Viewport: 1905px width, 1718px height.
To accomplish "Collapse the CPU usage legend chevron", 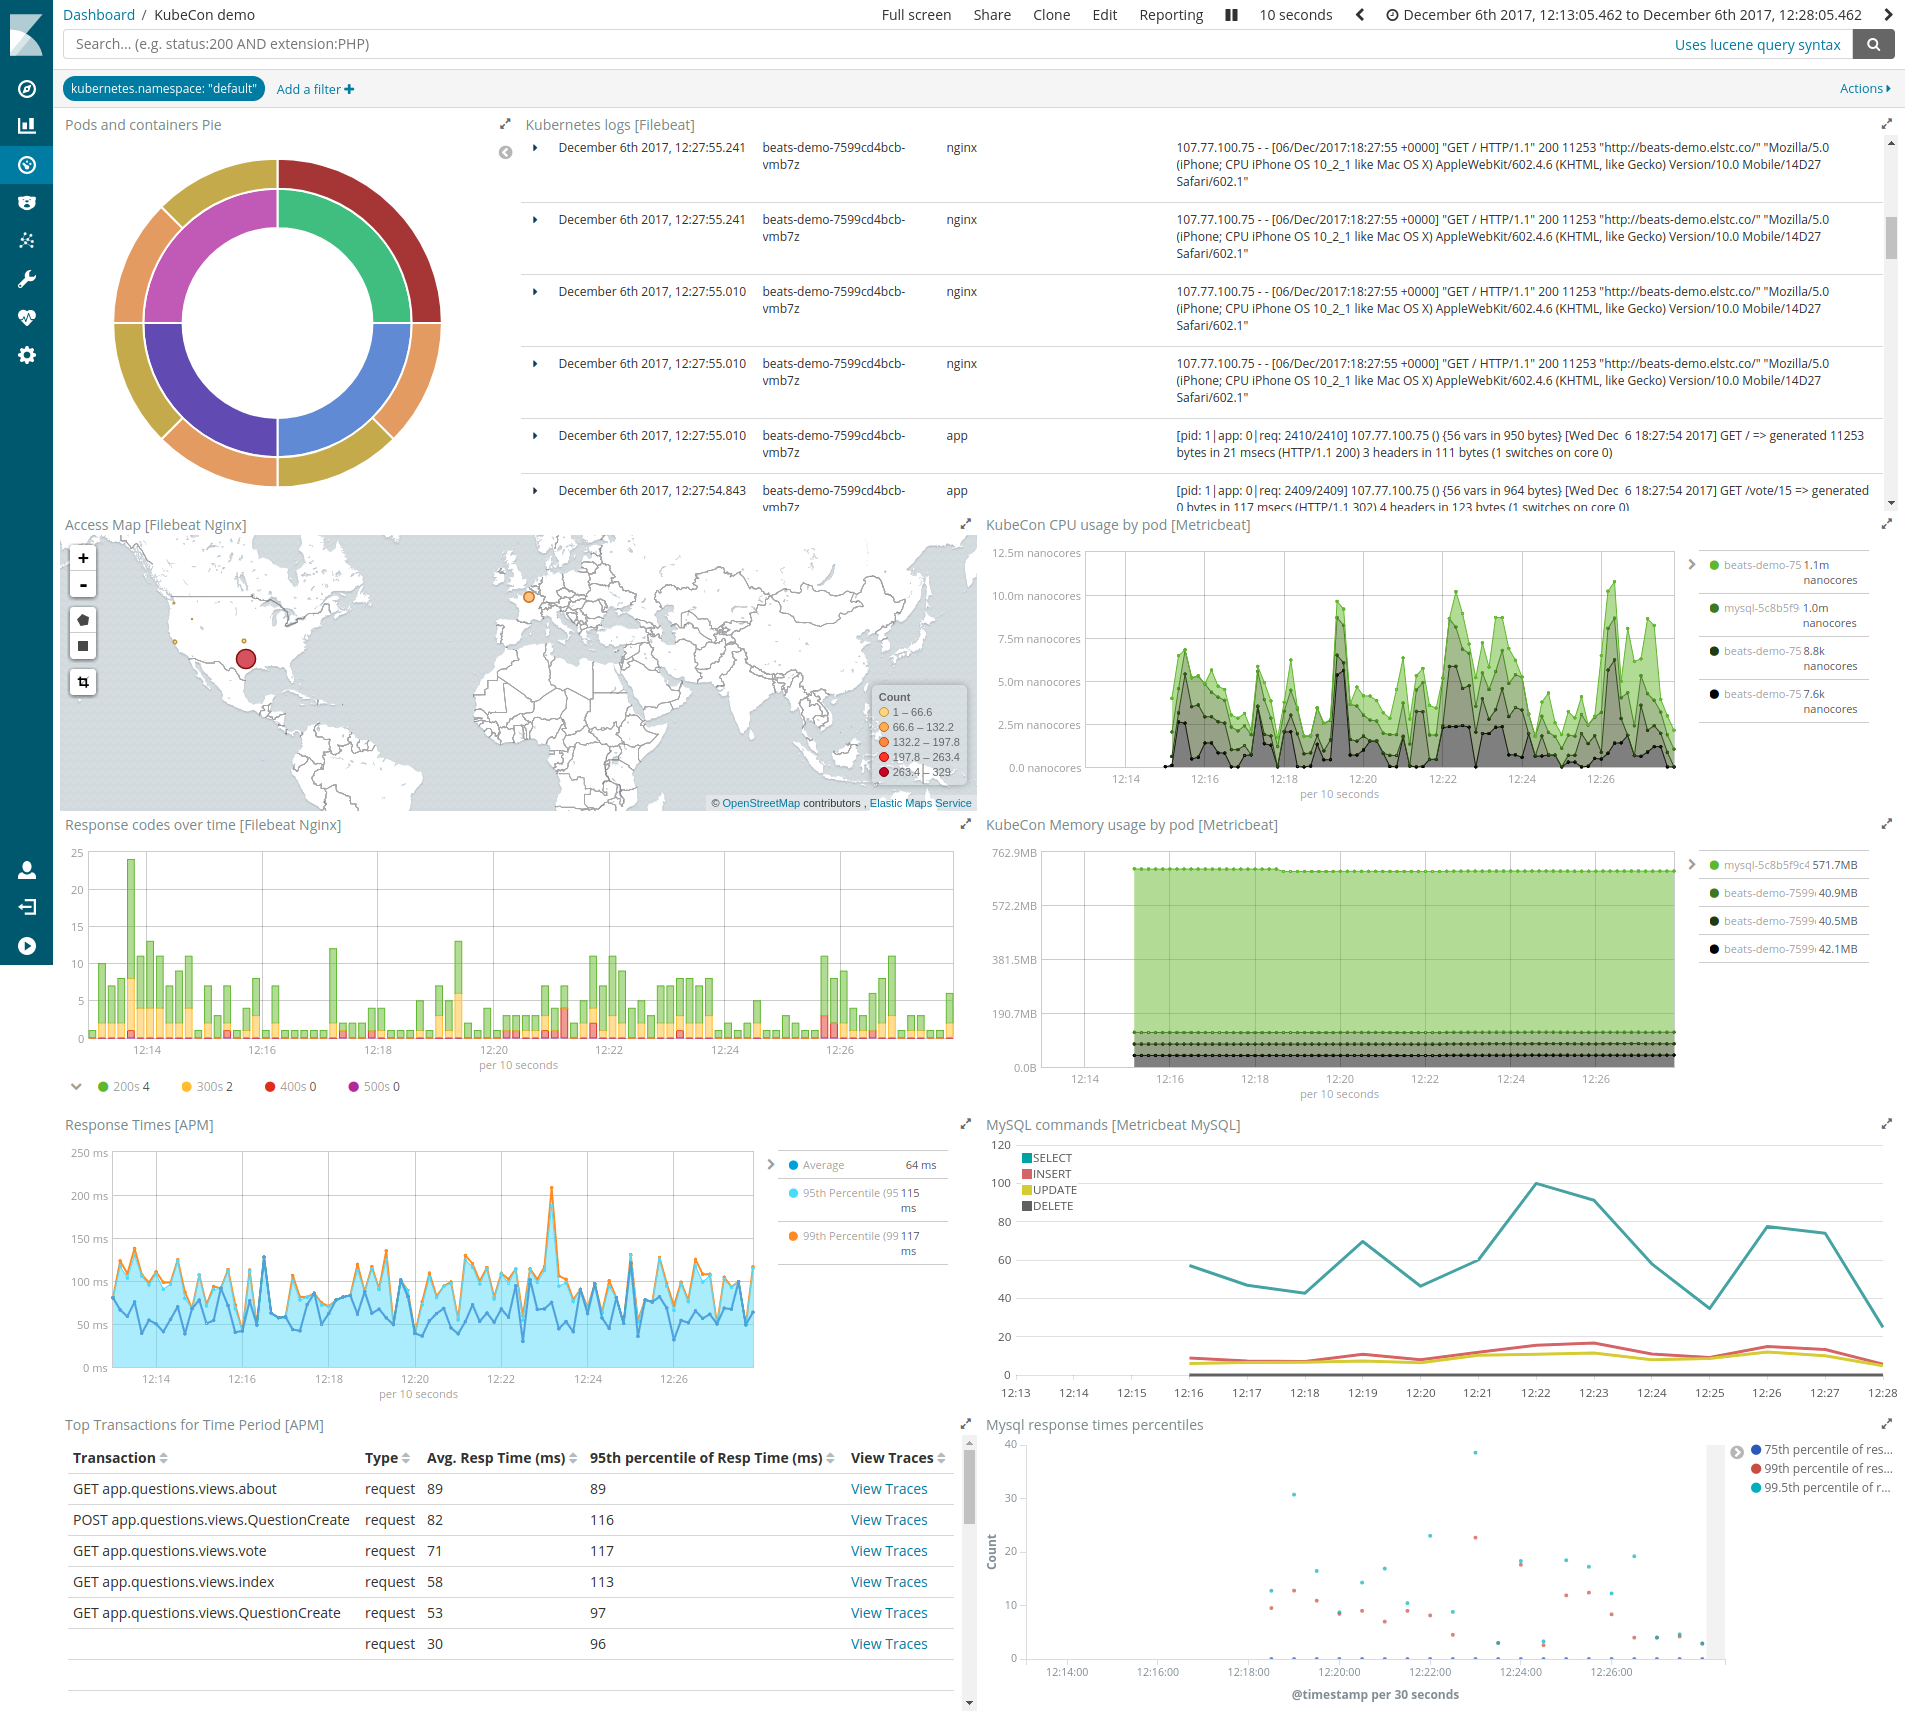I will pos(1692,565).
